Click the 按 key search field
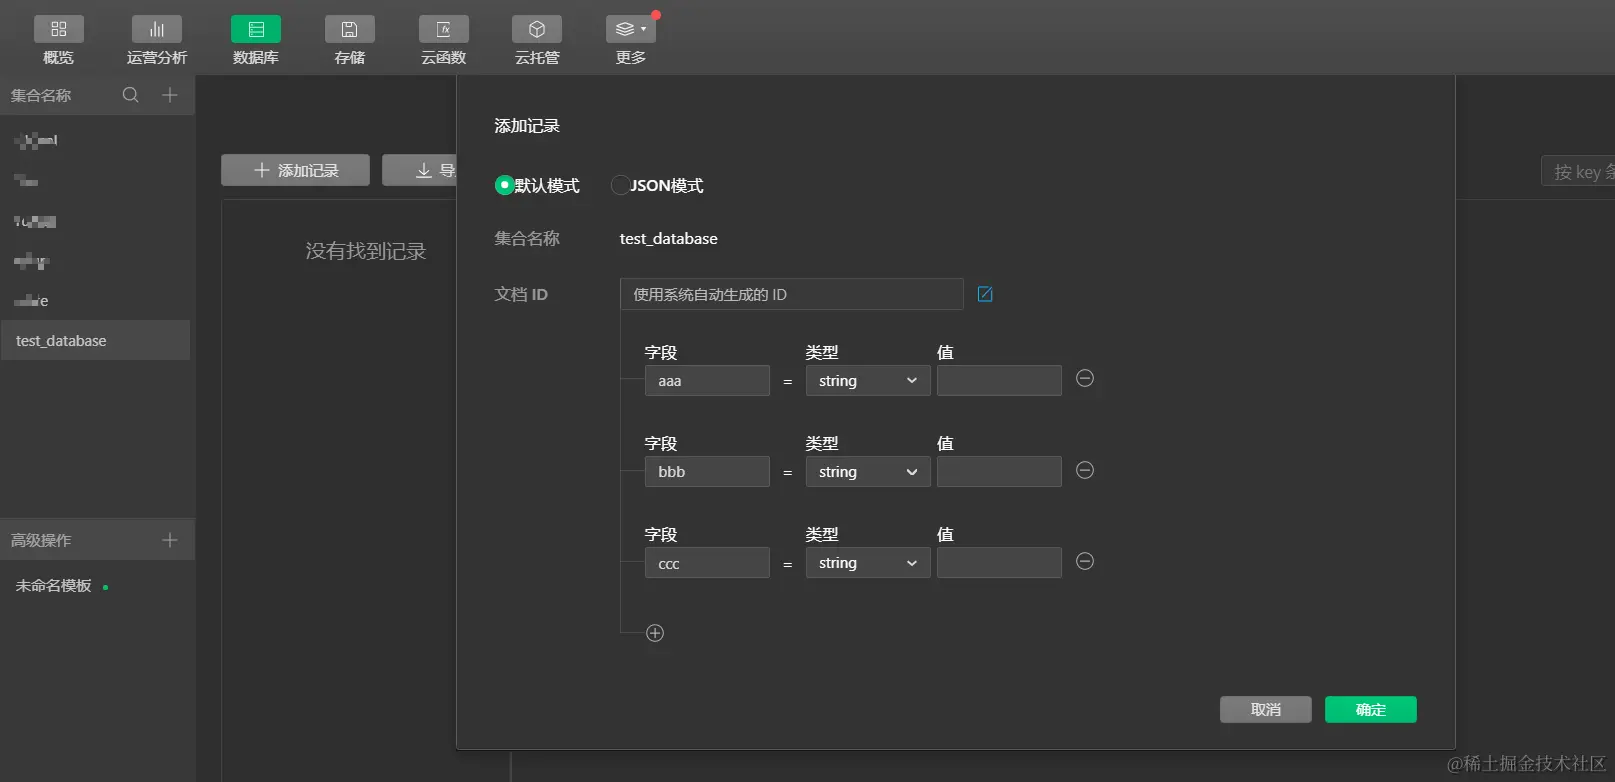Image resolution: width=1615 pixels, height=782 pixels. 1578,171
